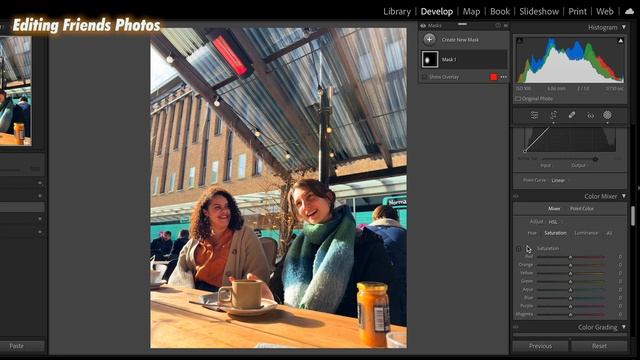Click the Navigator preview thumbnail
This screenshot has height=360, width=640.
tap(16, 91)
